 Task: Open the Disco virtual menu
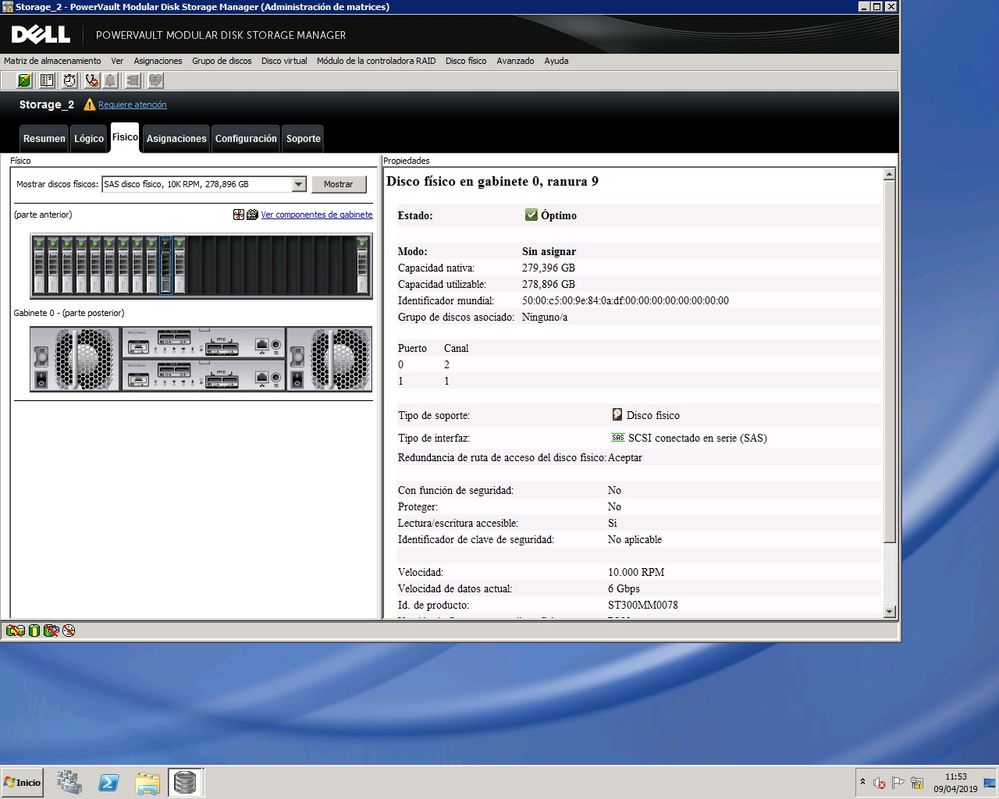click(x=284, y=61)
